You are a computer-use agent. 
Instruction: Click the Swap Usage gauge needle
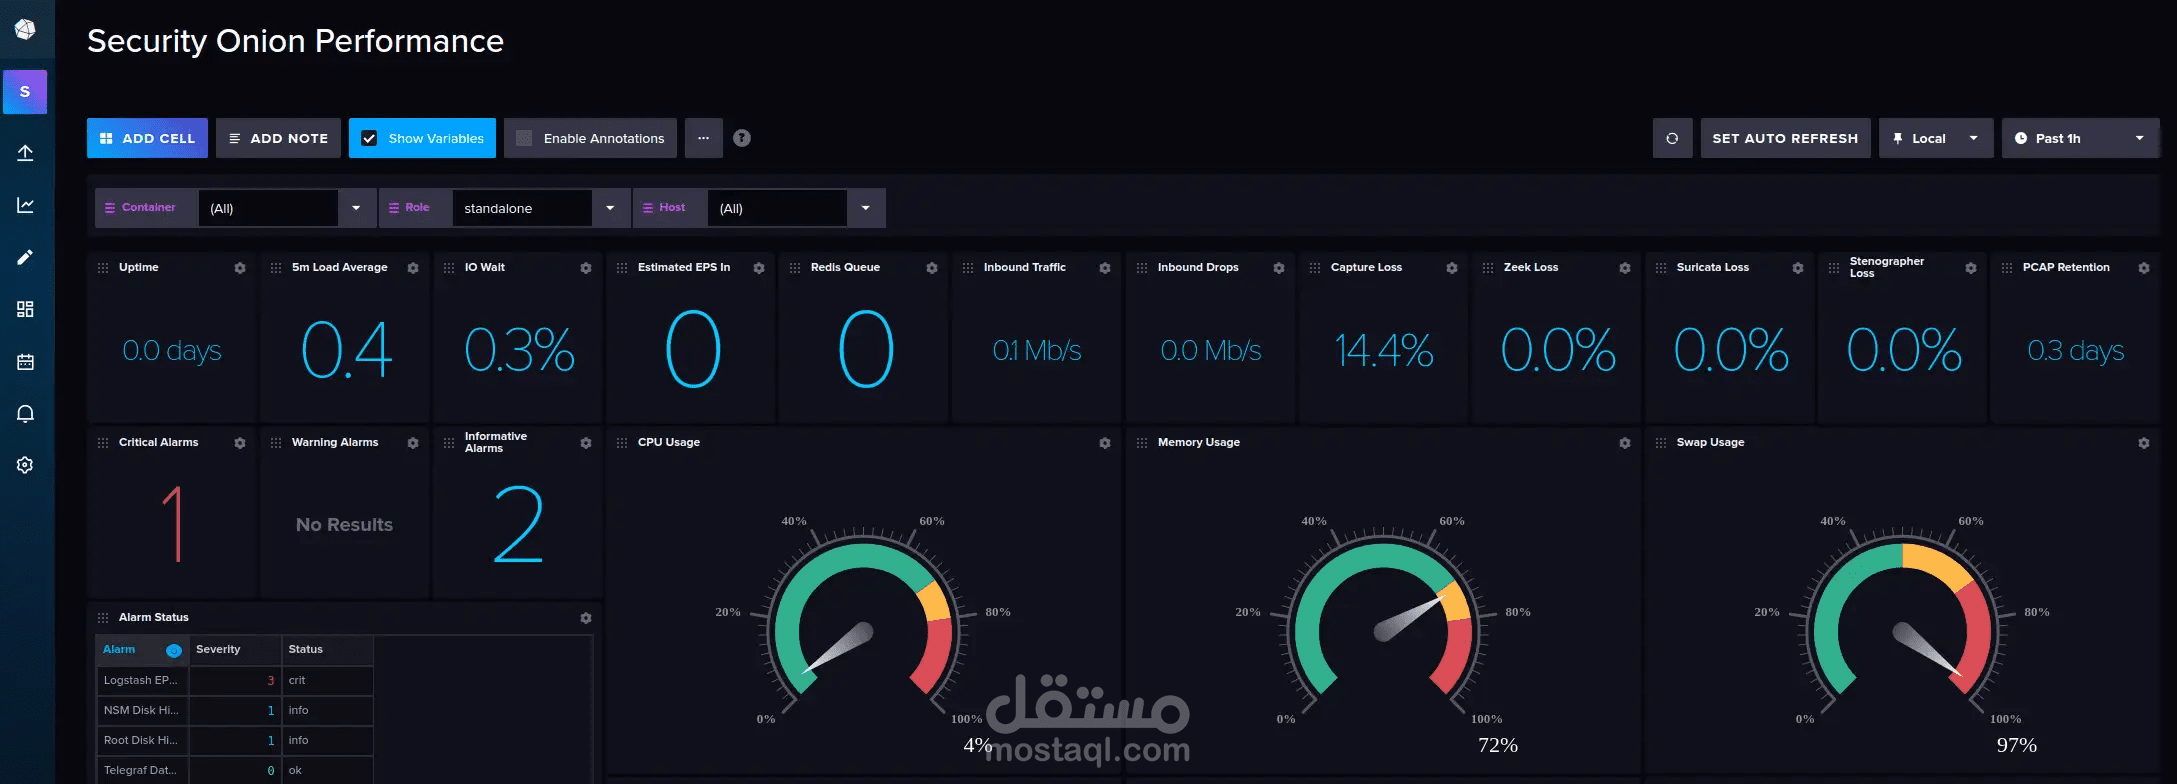(1930, 650)
